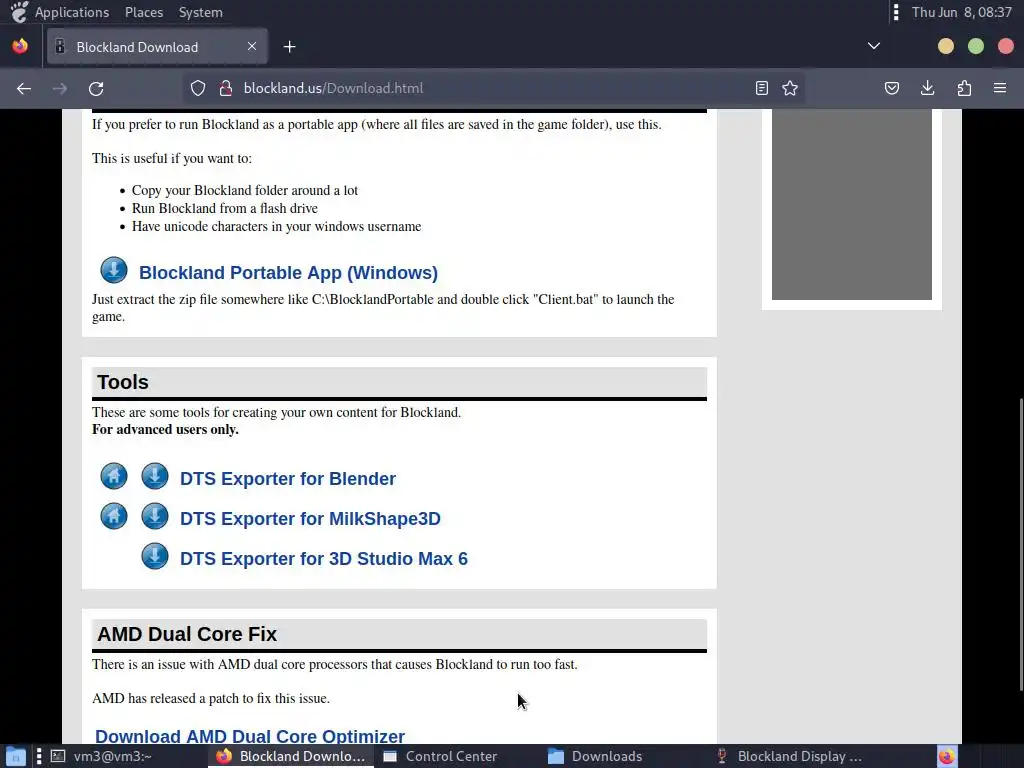
Task: Click the Firefox logo in the tab bar
Action: pos(20,46)
